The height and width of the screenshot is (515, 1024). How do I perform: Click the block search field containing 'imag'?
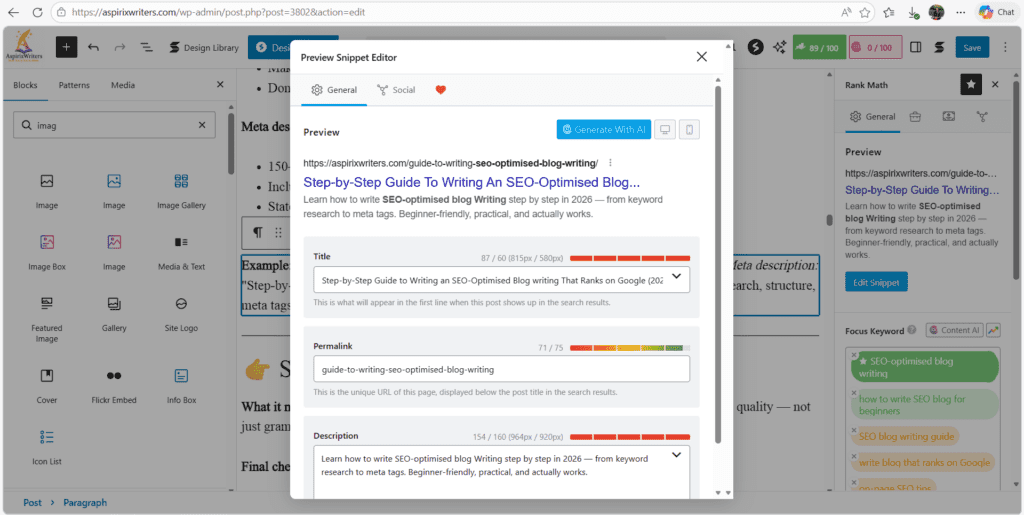click(114, 125)
